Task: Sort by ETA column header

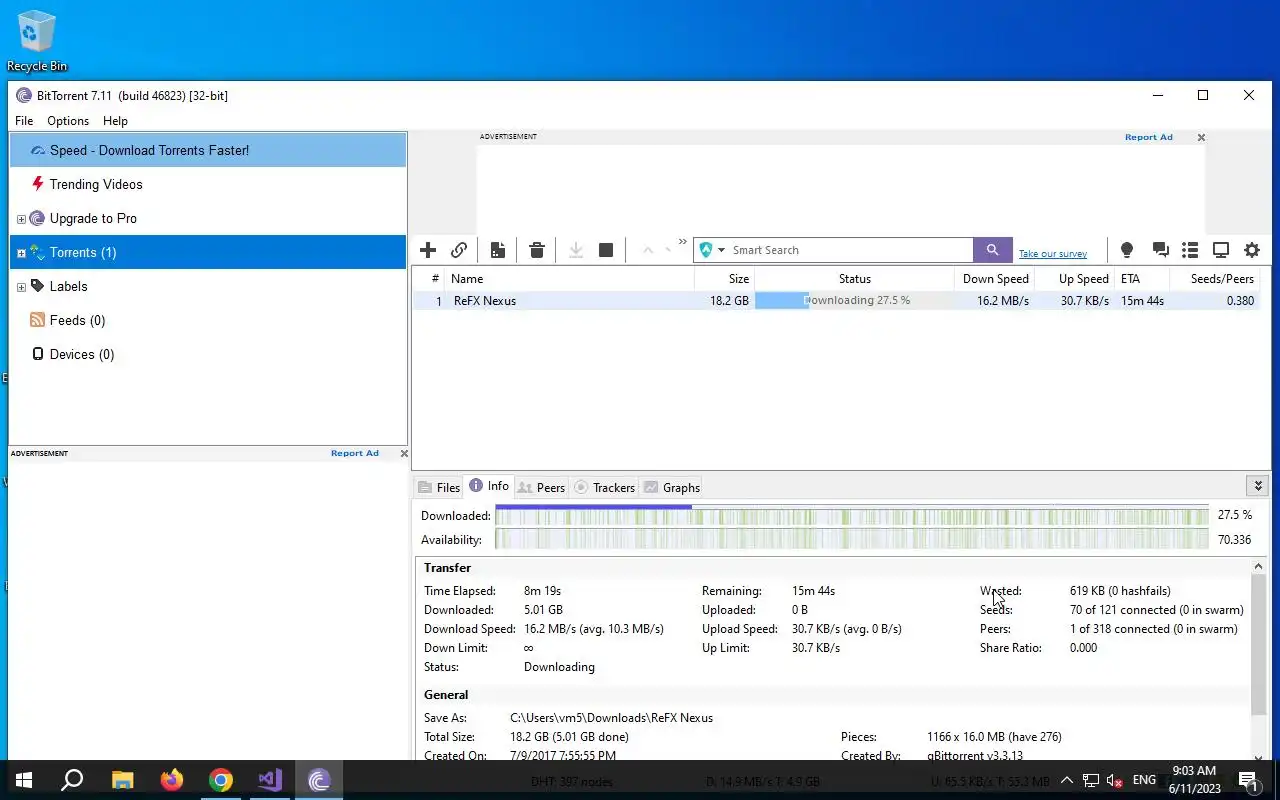Action: [x=1140, y=279]
